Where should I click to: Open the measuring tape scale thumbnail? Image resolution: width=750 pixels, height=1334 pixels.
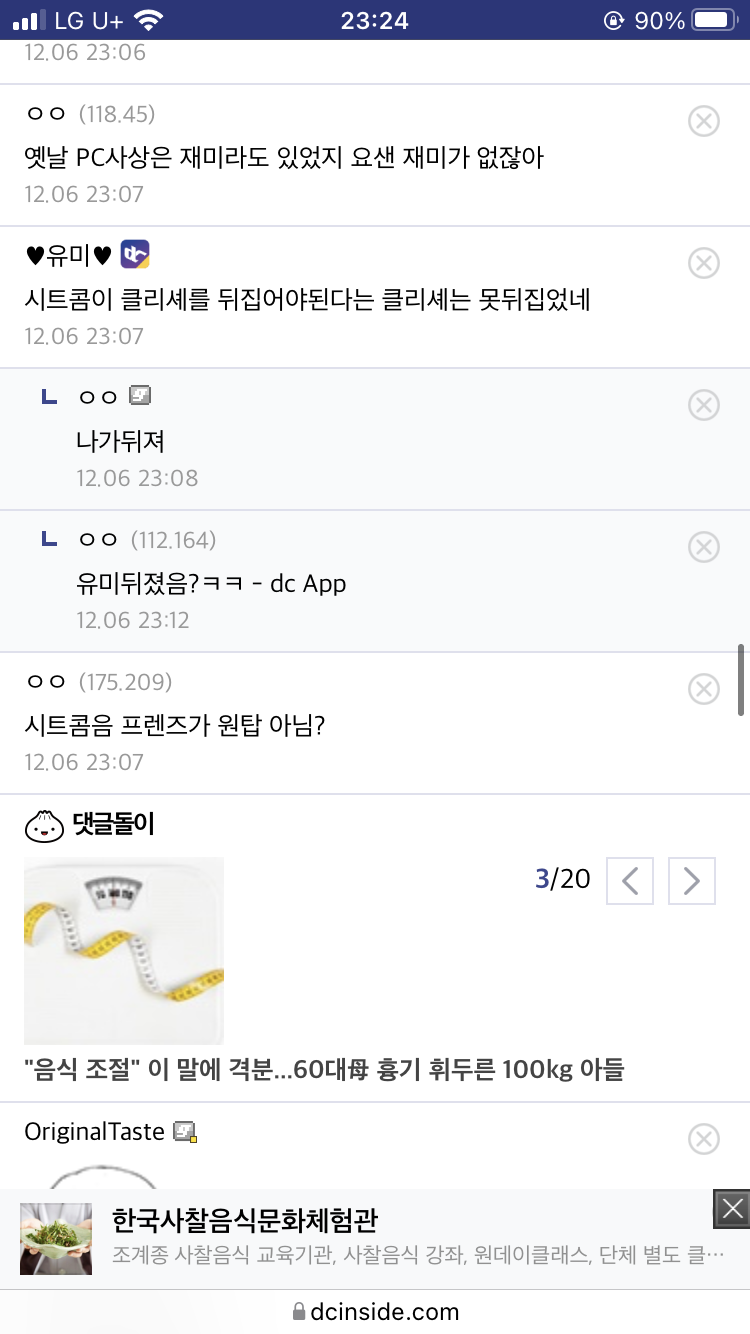point(124,950)
